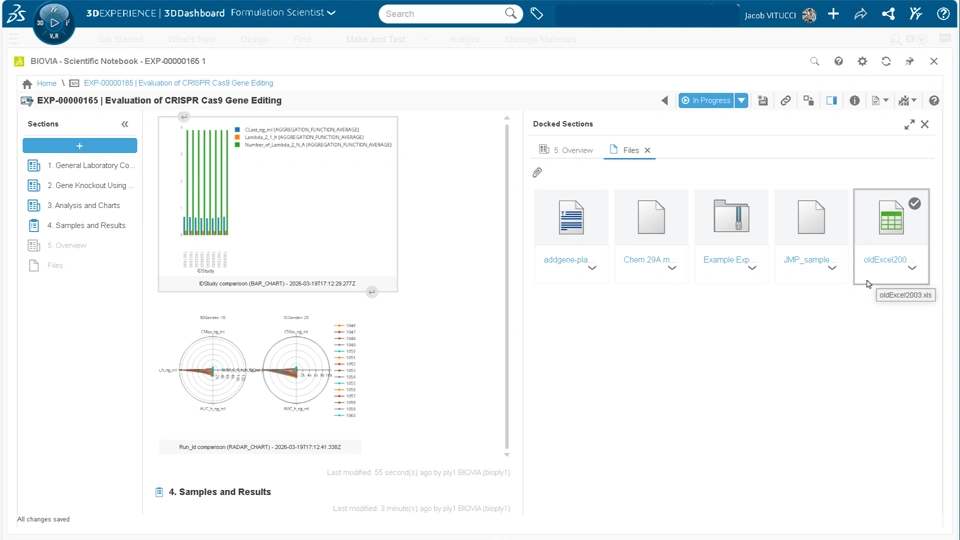
Task: Click the widget search magnifier icon
Action: 814,61
